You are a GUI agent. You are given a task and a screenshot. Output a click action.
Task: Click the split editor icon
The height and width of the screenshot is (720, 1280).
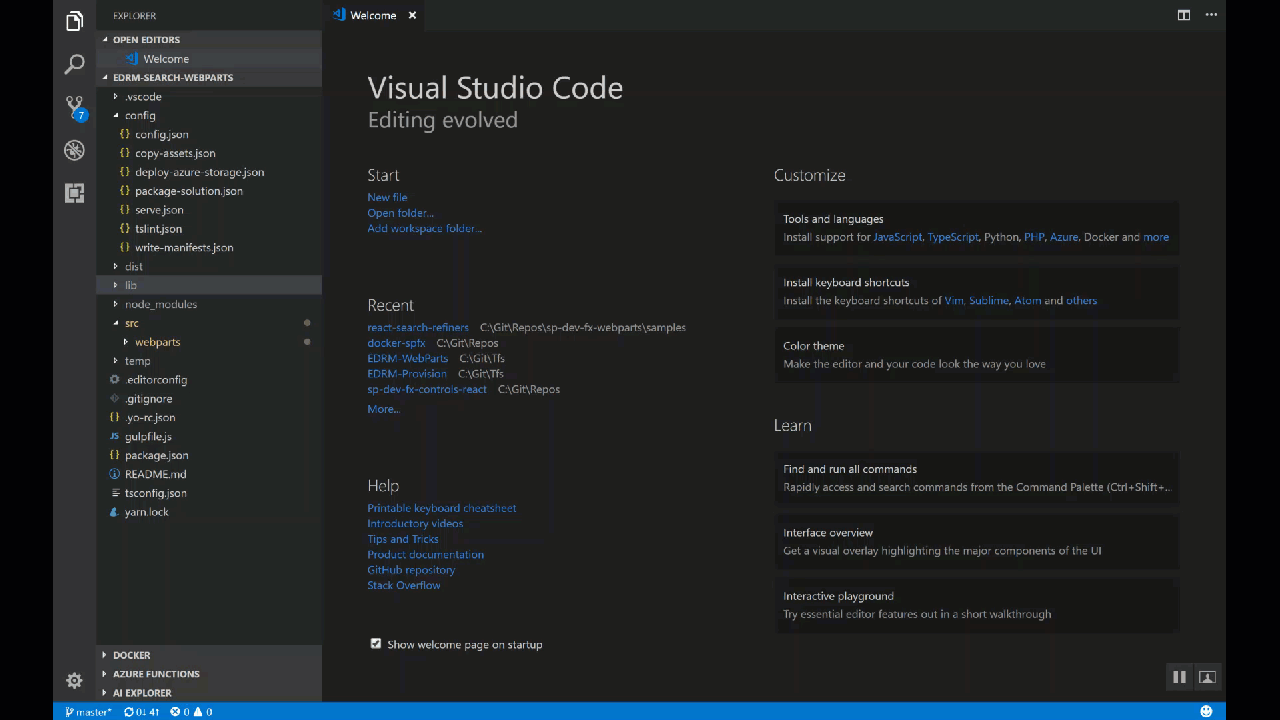pos(1183,15)
